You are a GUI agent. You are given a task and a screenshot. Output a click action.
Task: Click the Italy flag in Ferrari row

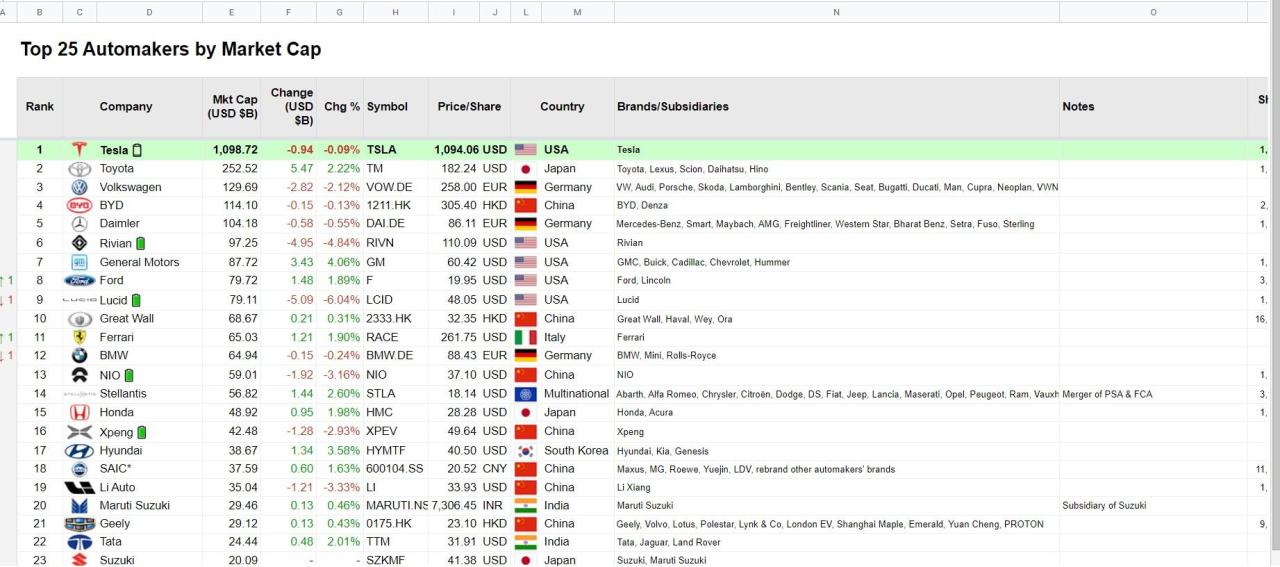tap(526, 337)
